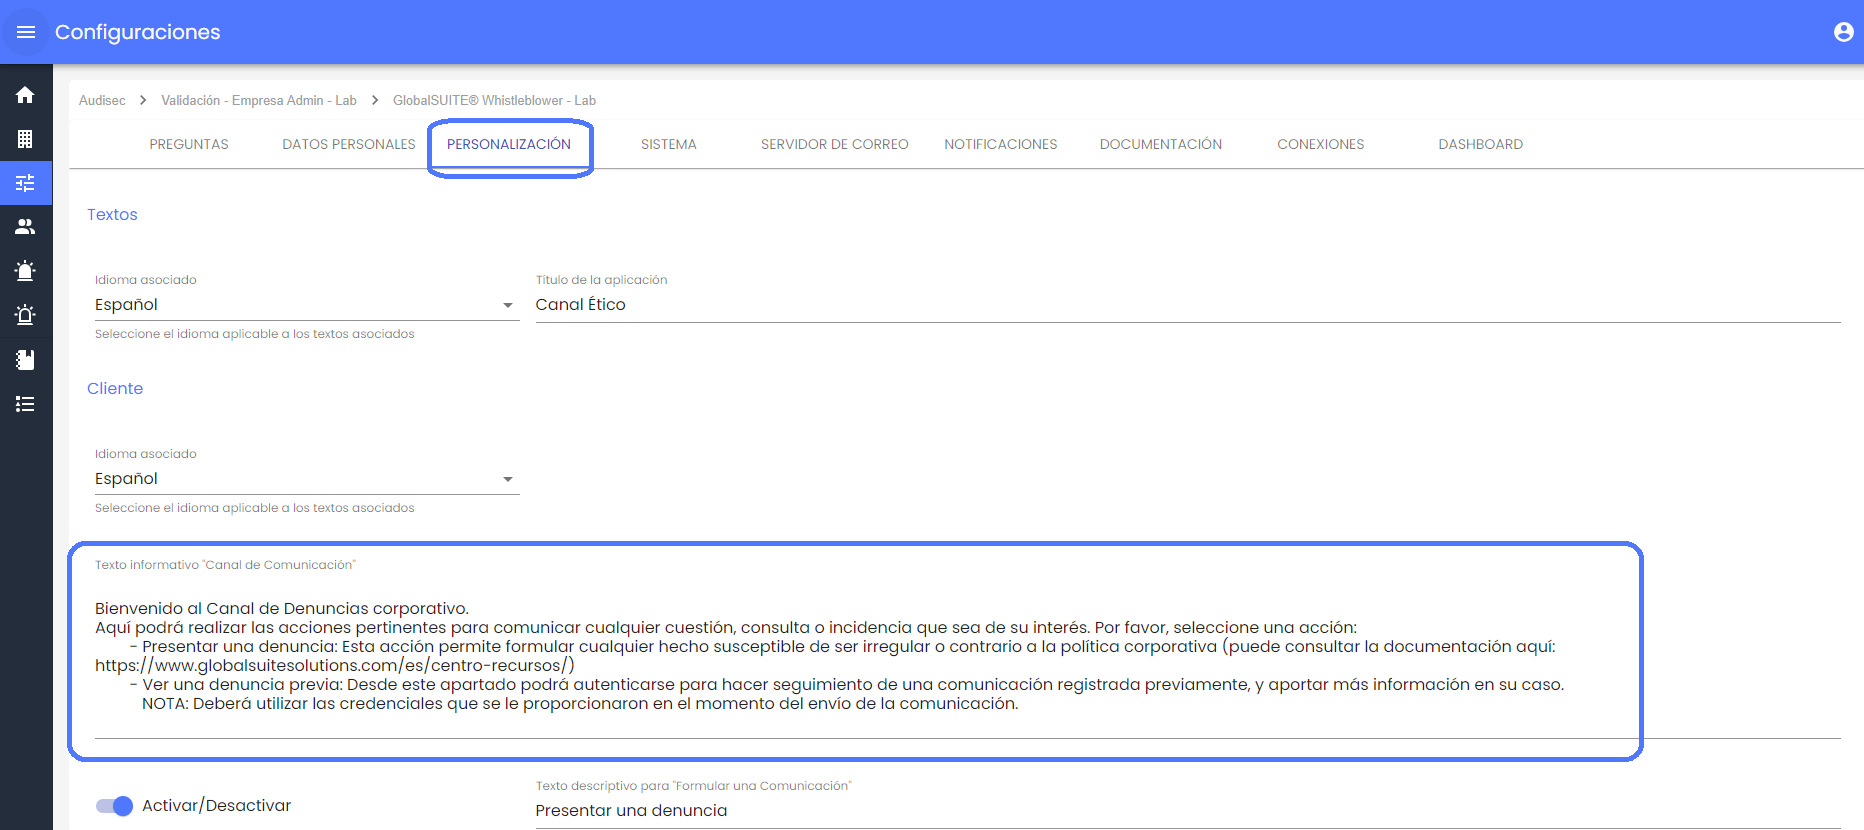Open the users group sidebar icon
Screen dimensions: 1864x830
coord(25,227)
